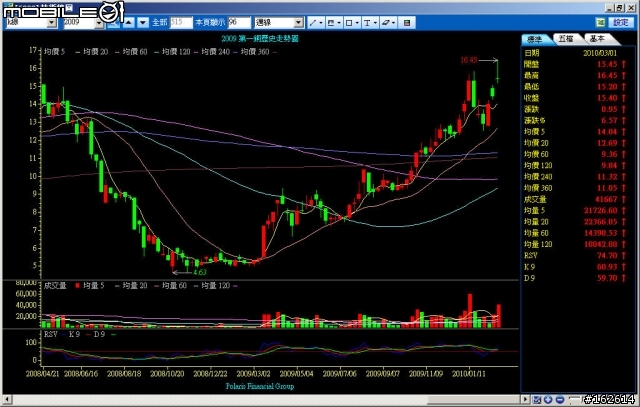The width and height of the screenshot is (640, 407).
Task: Restore down the application window
Action: tap(620, 8)
